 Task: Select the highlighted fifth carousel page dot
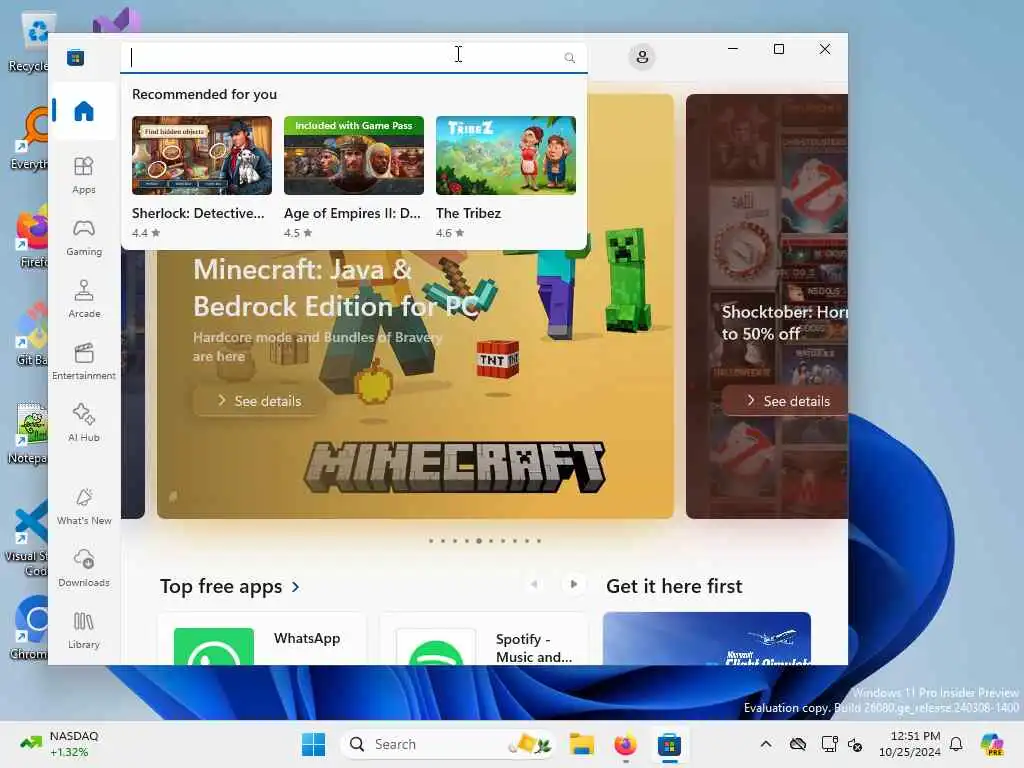[x=479, y=541]
